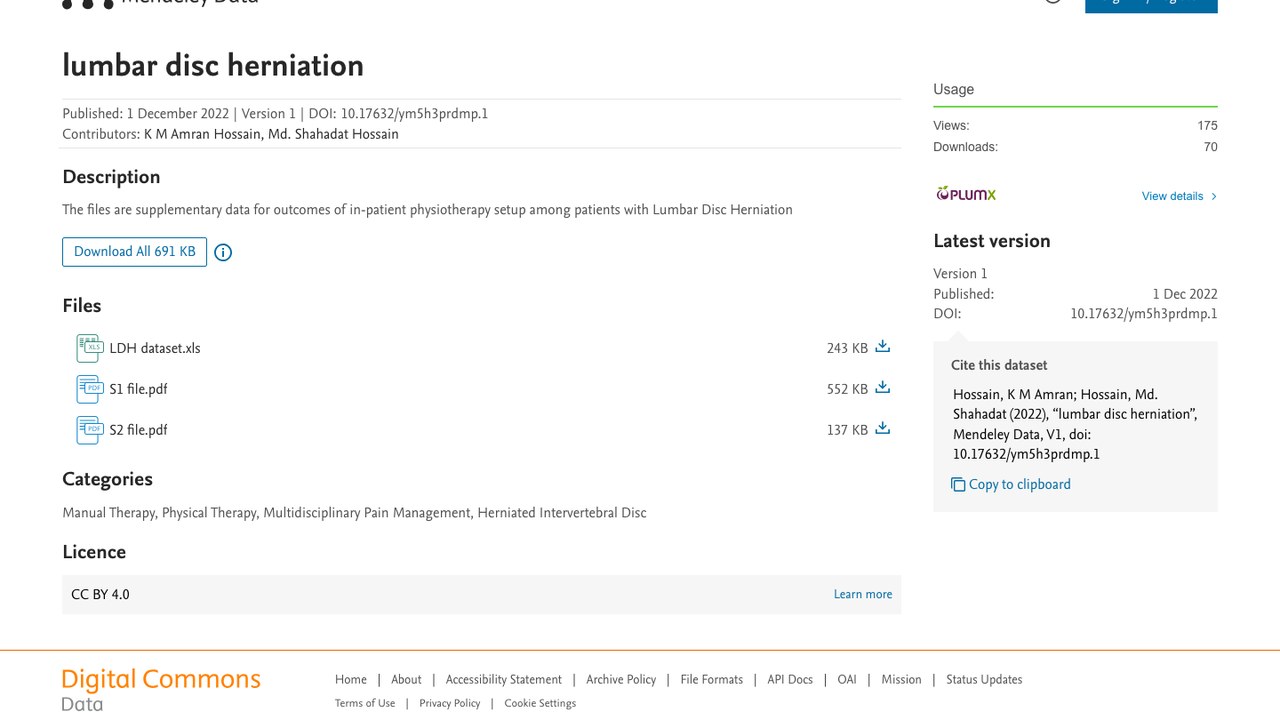Open the Archive Policy link
This screenshot has height=720, width=1280.
tap(621, 679)
